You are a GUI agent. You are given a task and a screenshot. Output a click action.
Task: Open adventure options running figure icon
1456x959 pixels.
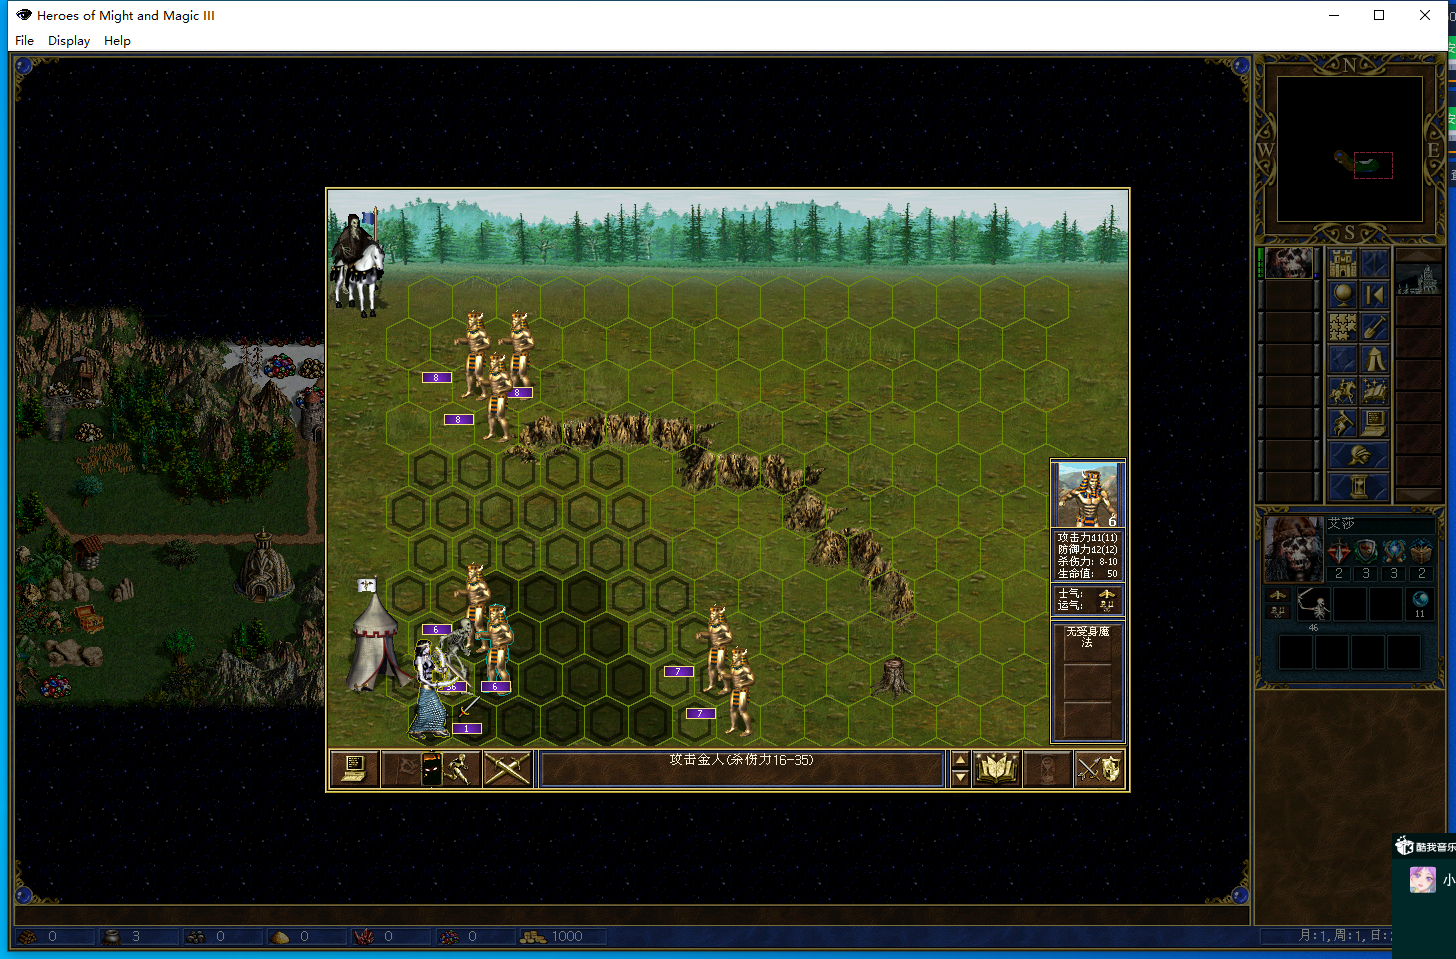click(1343, 423)
